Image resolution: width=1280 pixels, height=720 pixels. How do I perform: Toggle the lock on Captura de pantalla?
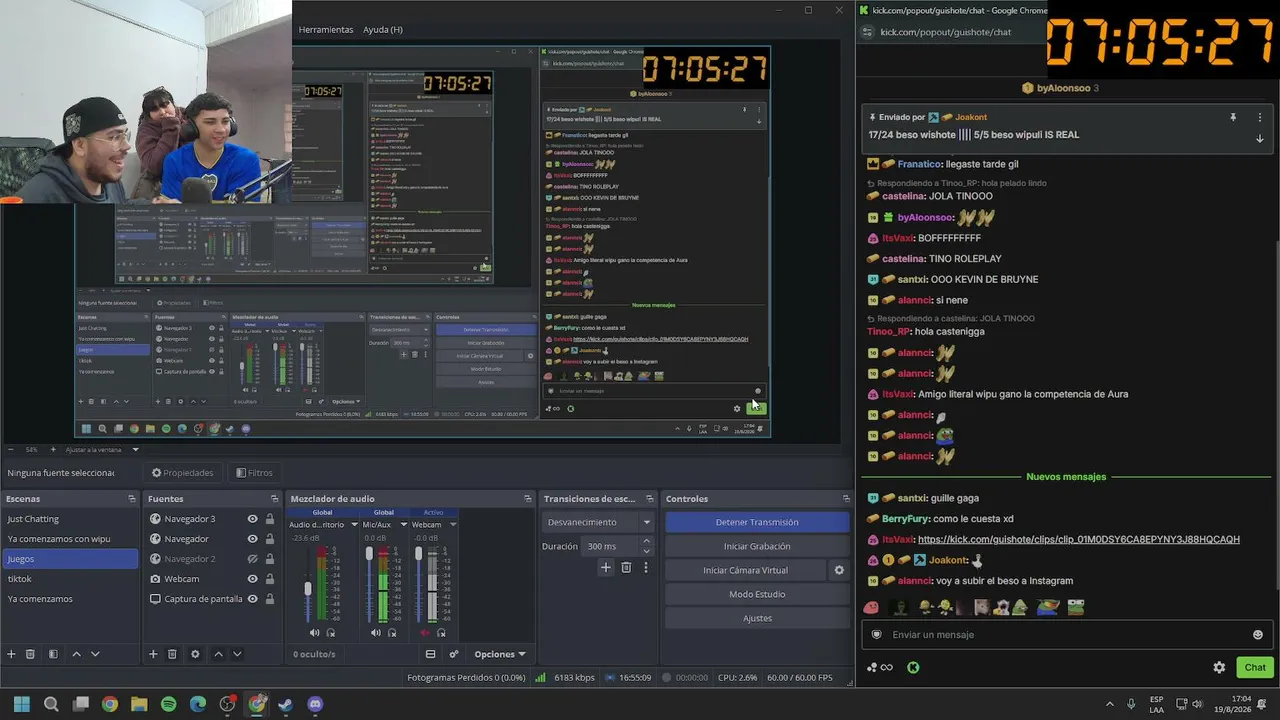270,599
